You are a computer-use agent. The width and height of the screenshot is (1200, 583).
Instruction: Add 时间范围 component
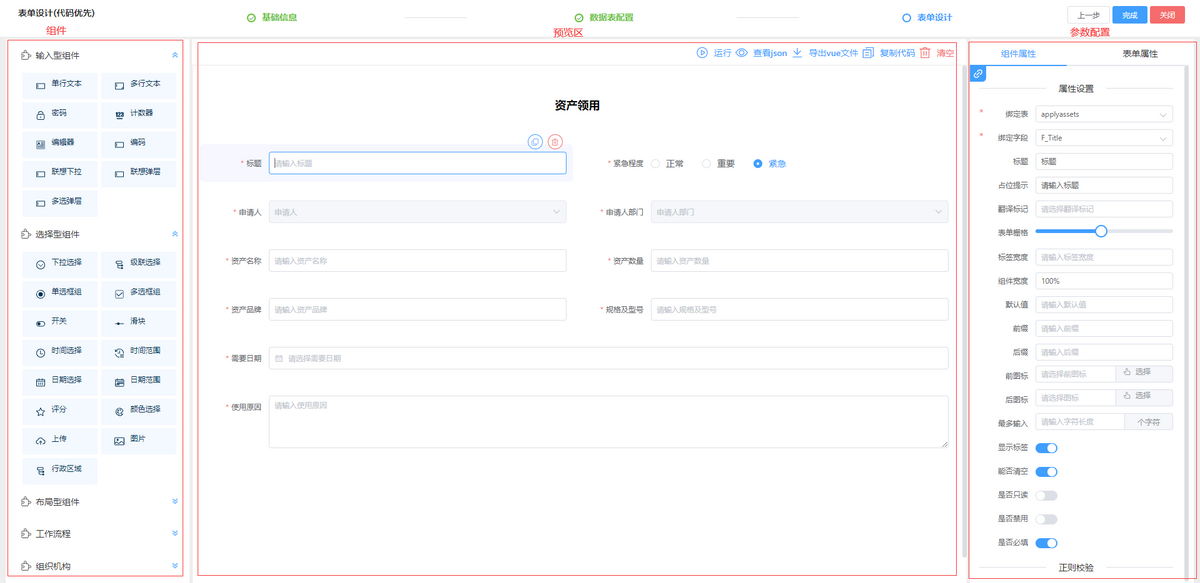coord(138,352)
